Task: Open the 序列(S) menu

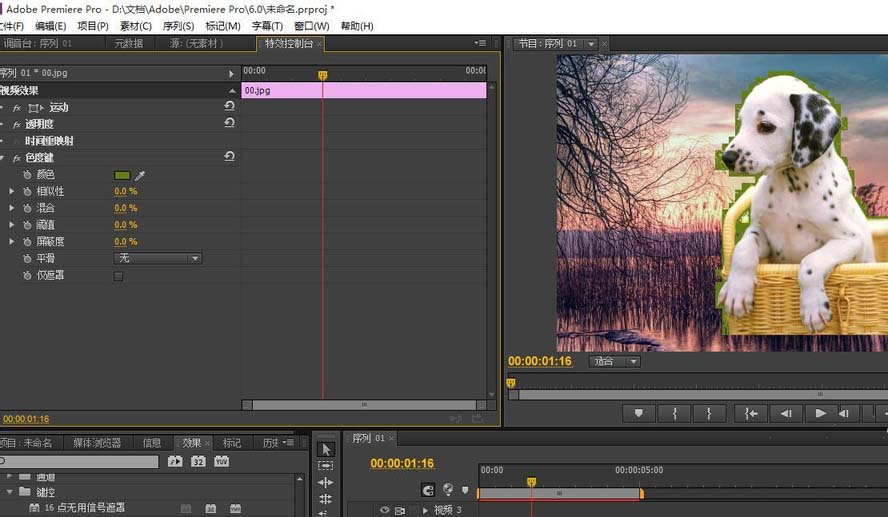Action: [x=178, y=26]
